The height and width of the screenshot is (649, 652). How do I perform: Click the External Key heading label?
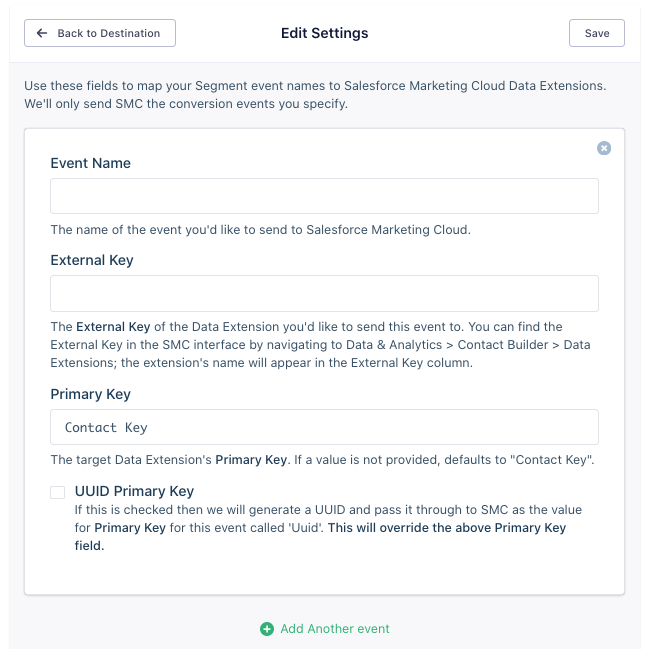click(x=92, y=260)
